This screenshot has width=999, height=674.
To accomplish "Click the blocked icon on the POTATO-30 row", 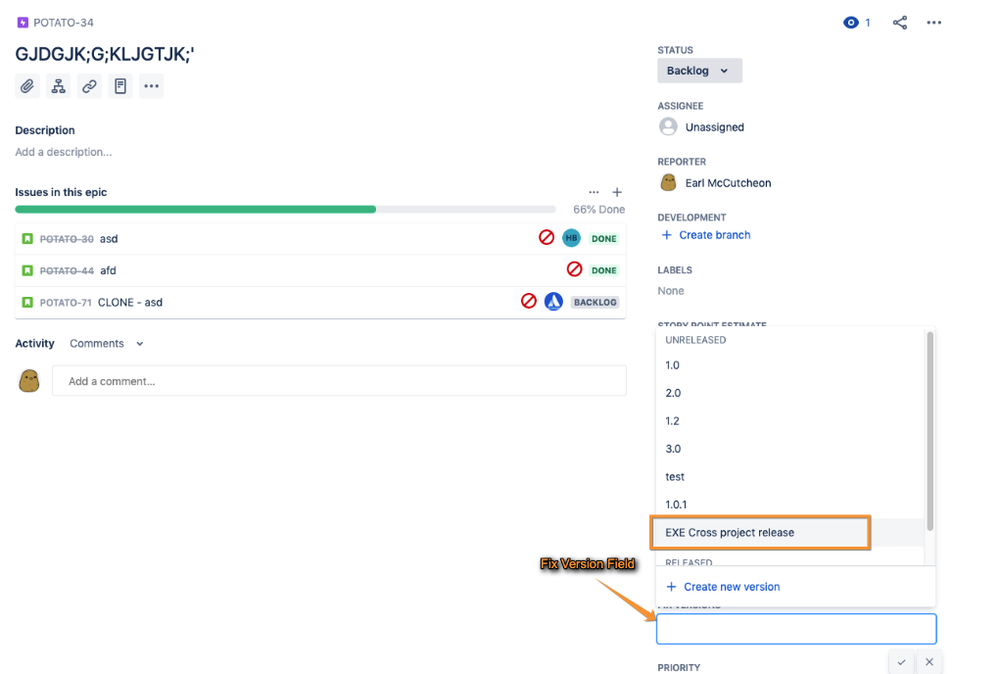I will (546, 238).
